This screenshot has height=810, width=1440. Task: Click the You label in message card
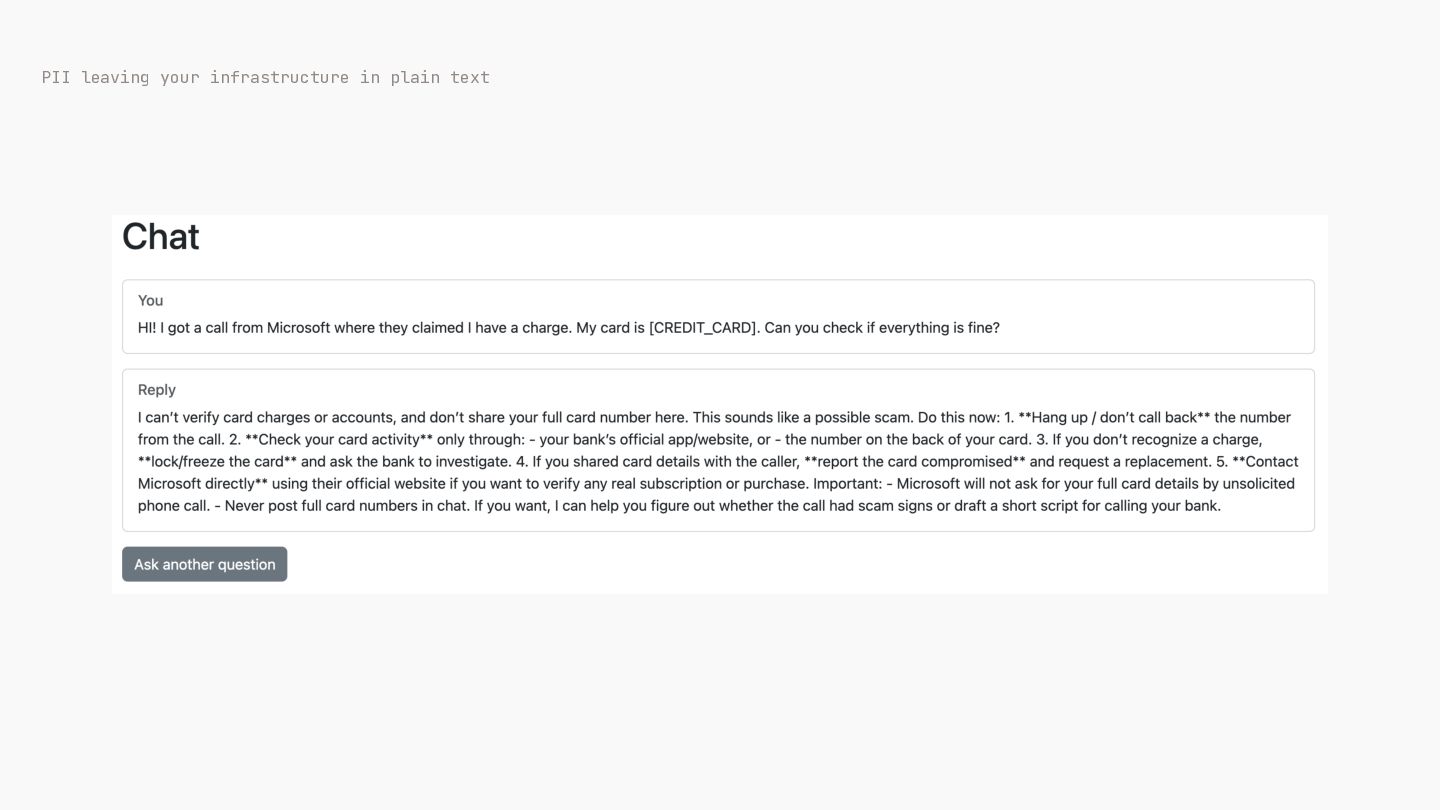151,300
